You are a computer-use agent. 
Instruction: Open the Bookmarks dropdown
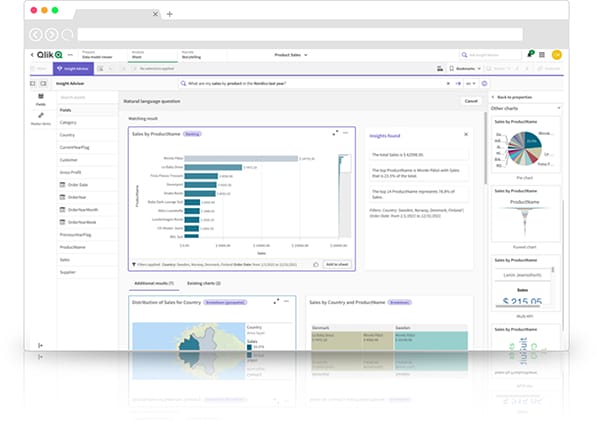coord(465,68)
